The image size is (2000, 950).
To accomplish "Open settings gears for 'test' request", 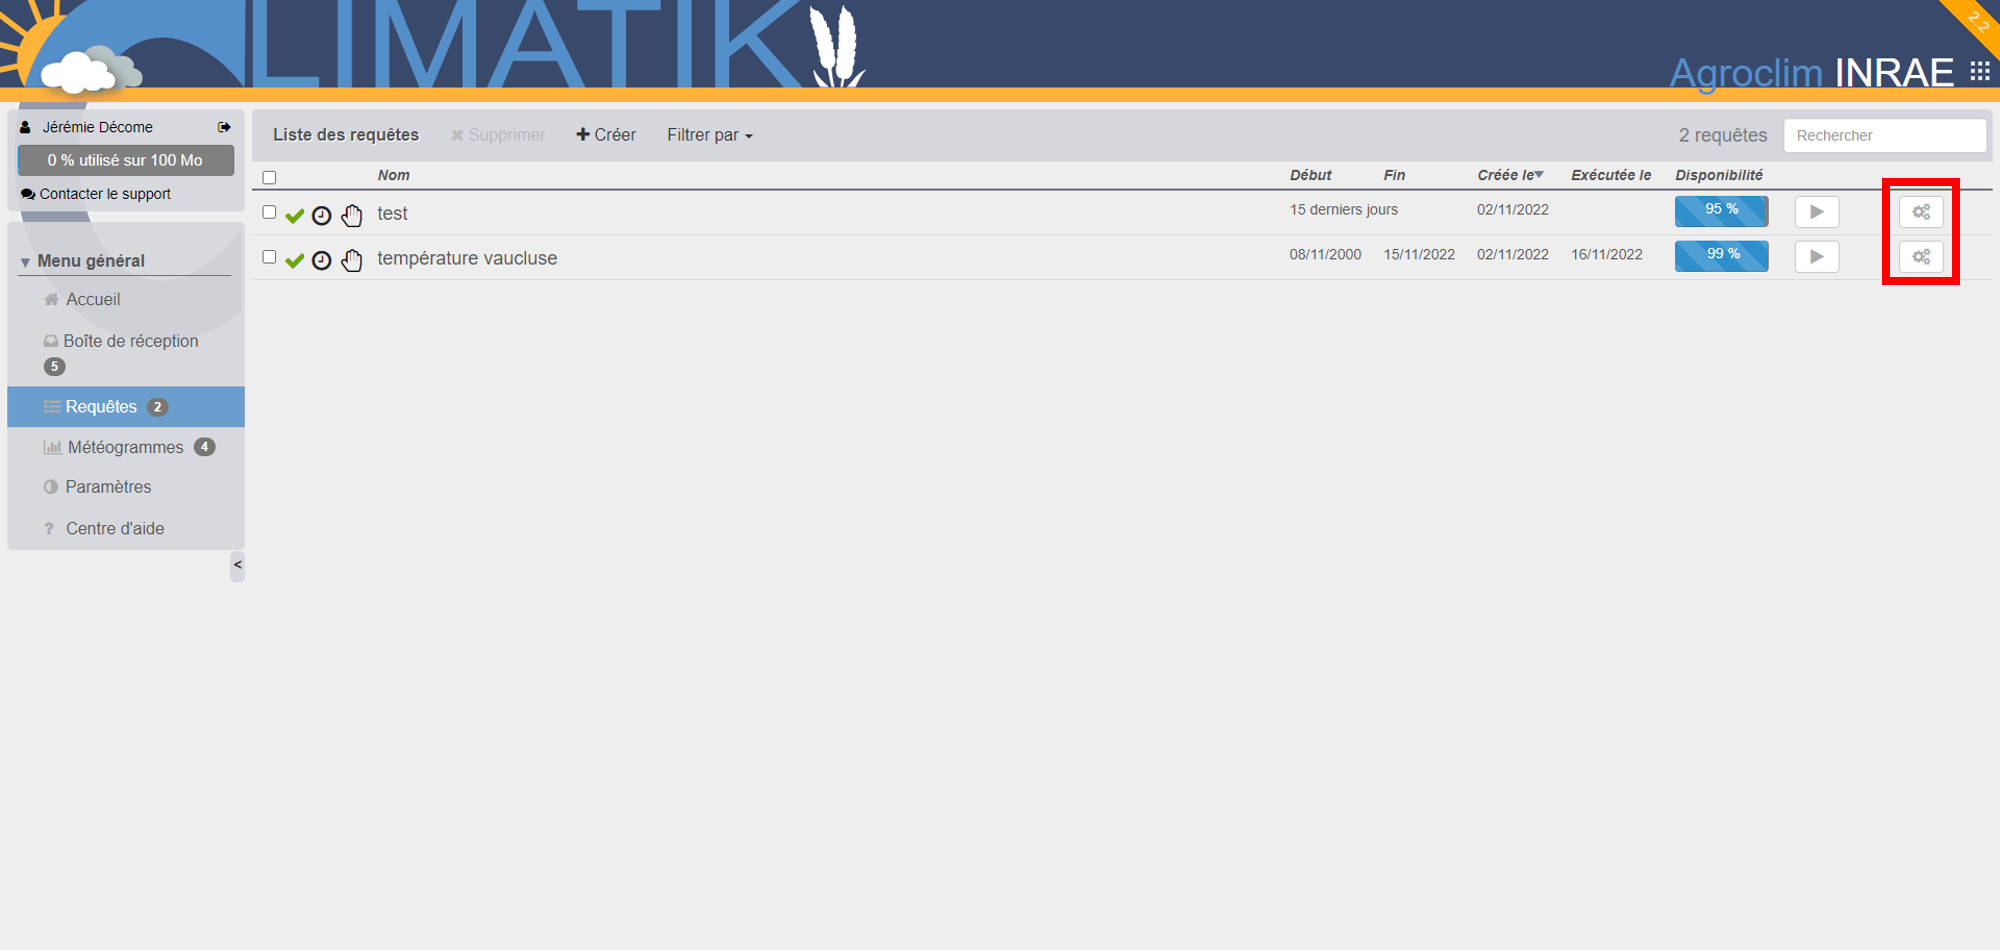I will [x=1920, y=212].
